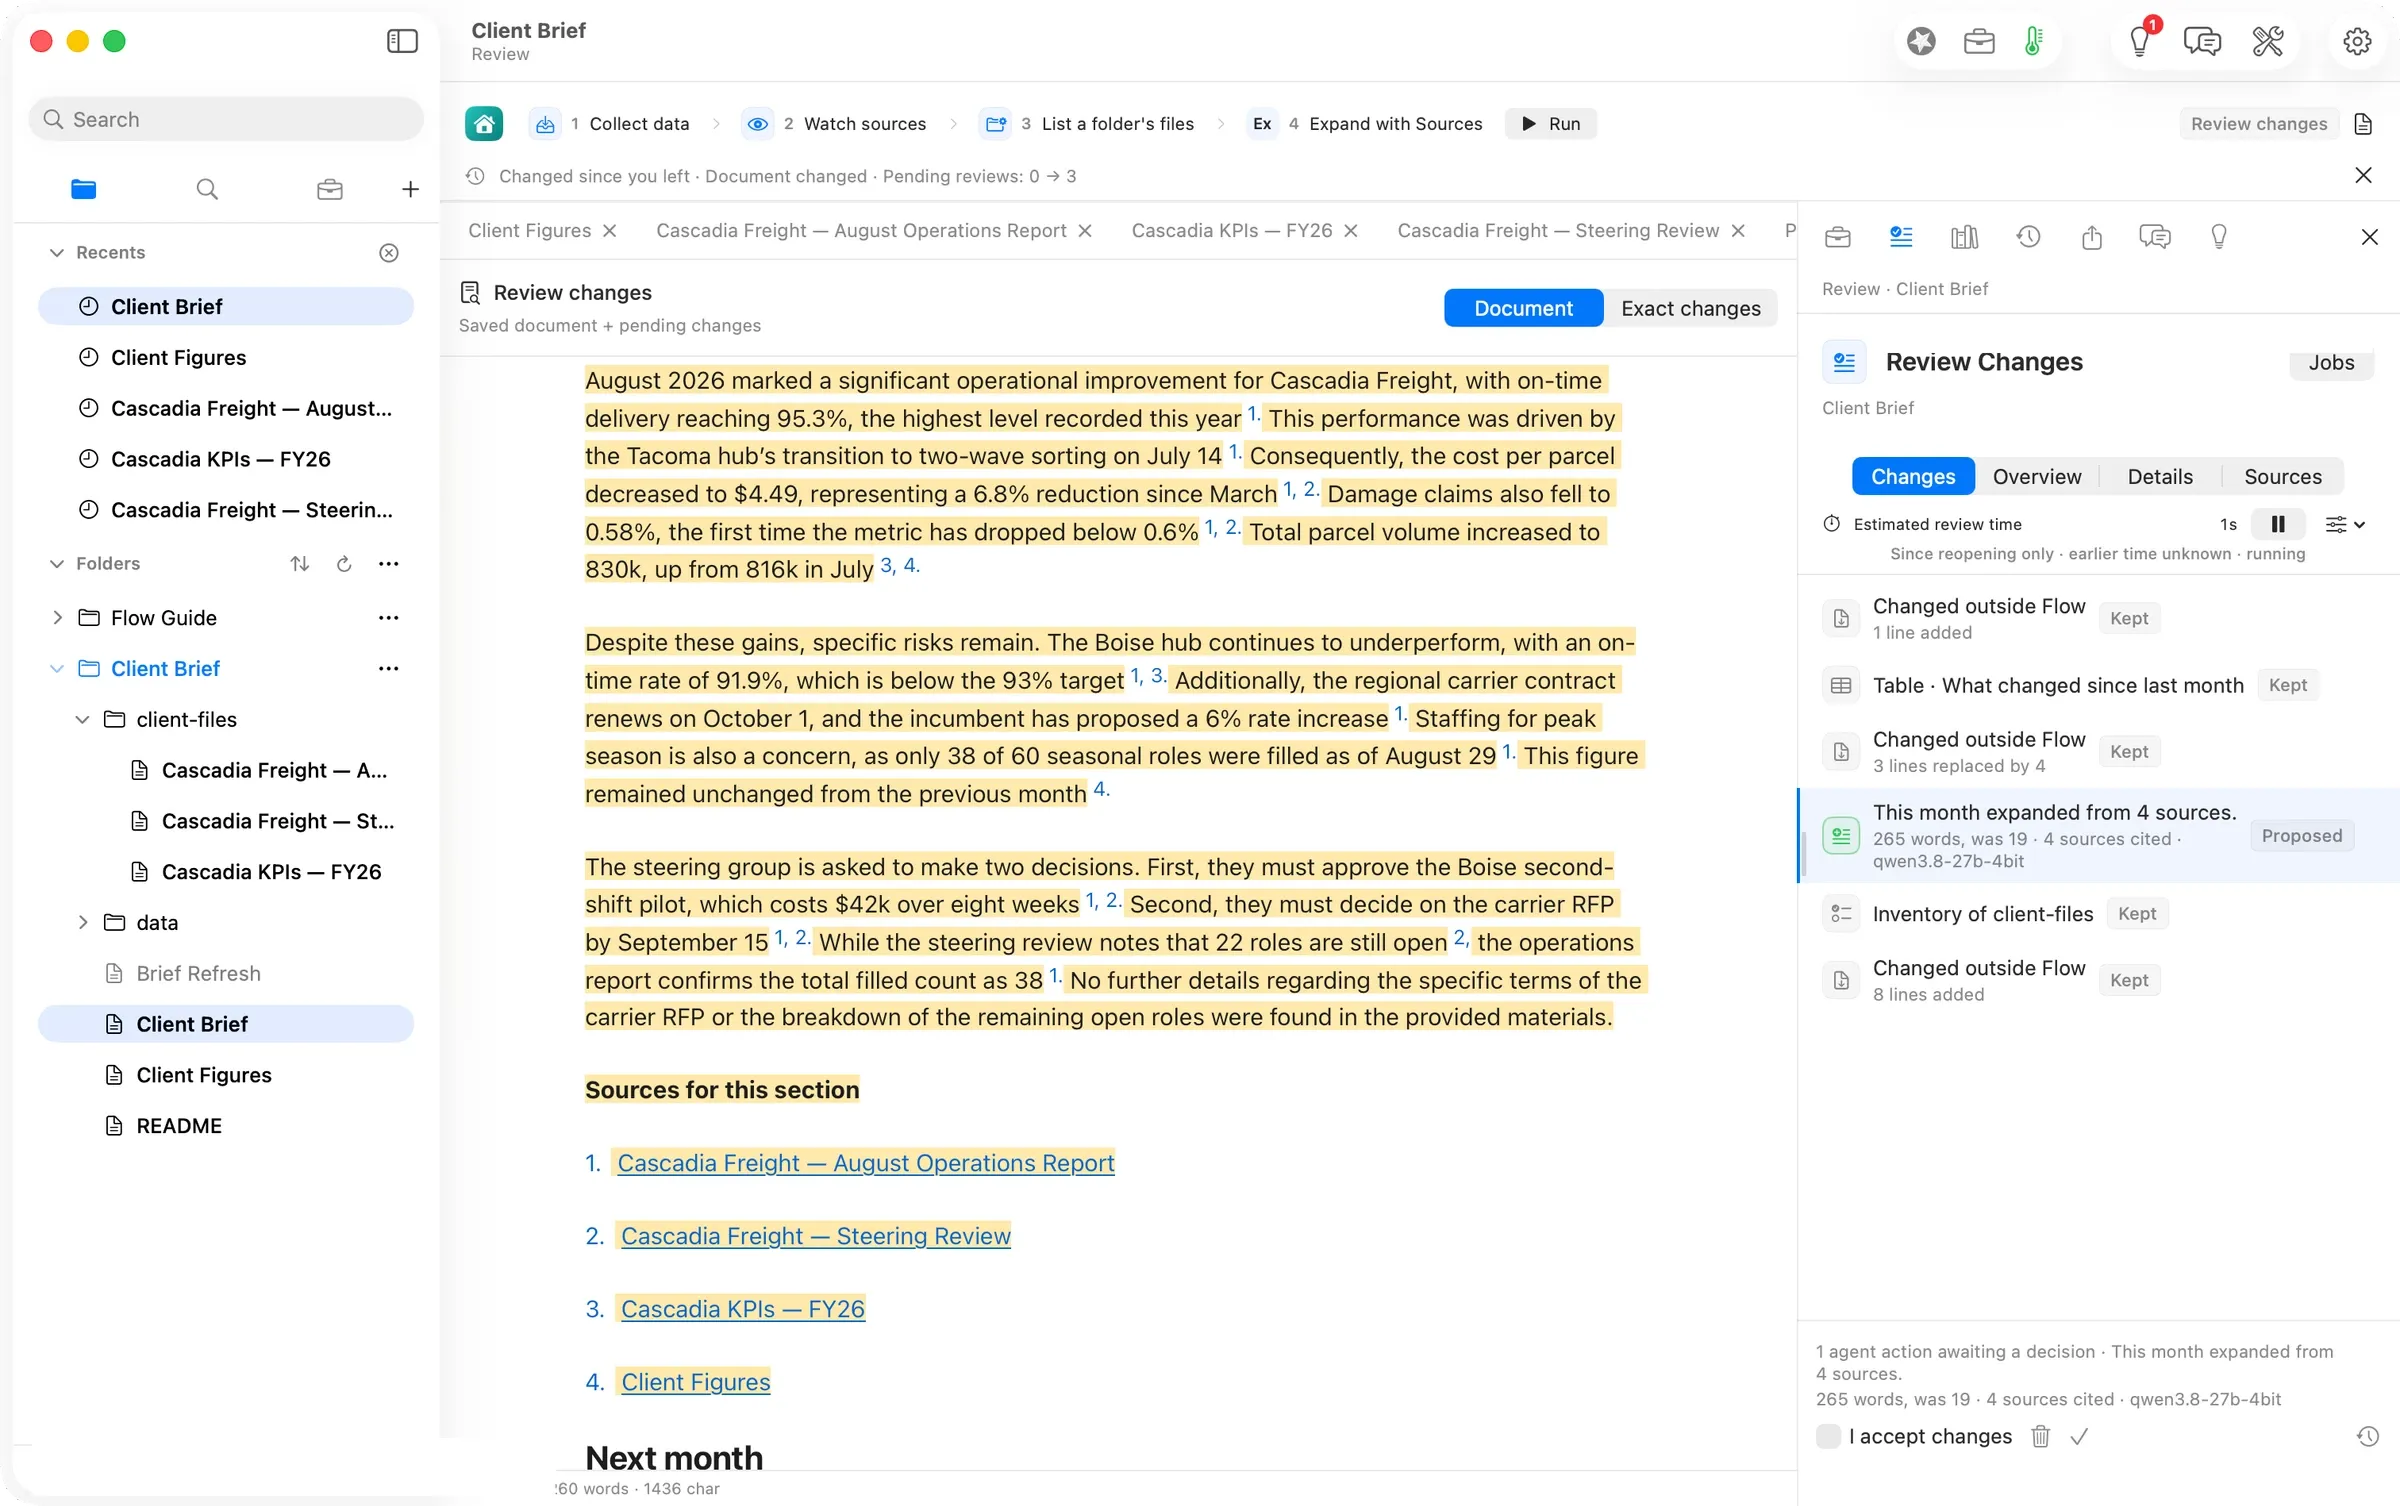This screenshot has width=2400, height=1506.
Task: Pause the estimated review timer
Action: point(2277,524)
